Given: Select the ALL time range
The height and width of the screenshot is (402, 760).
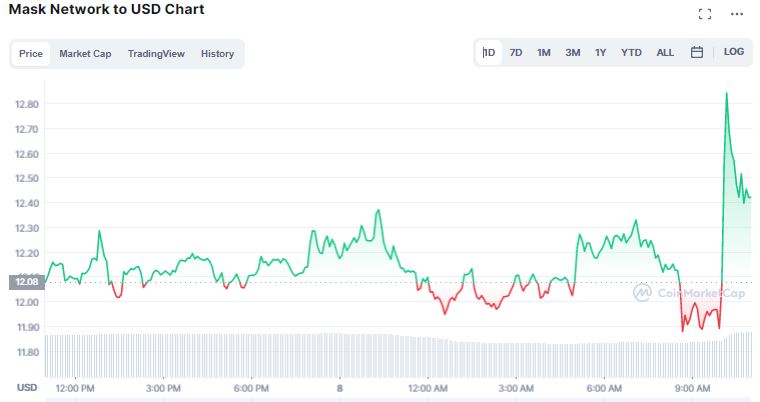Looking at the screenshot, I should 665,52.
